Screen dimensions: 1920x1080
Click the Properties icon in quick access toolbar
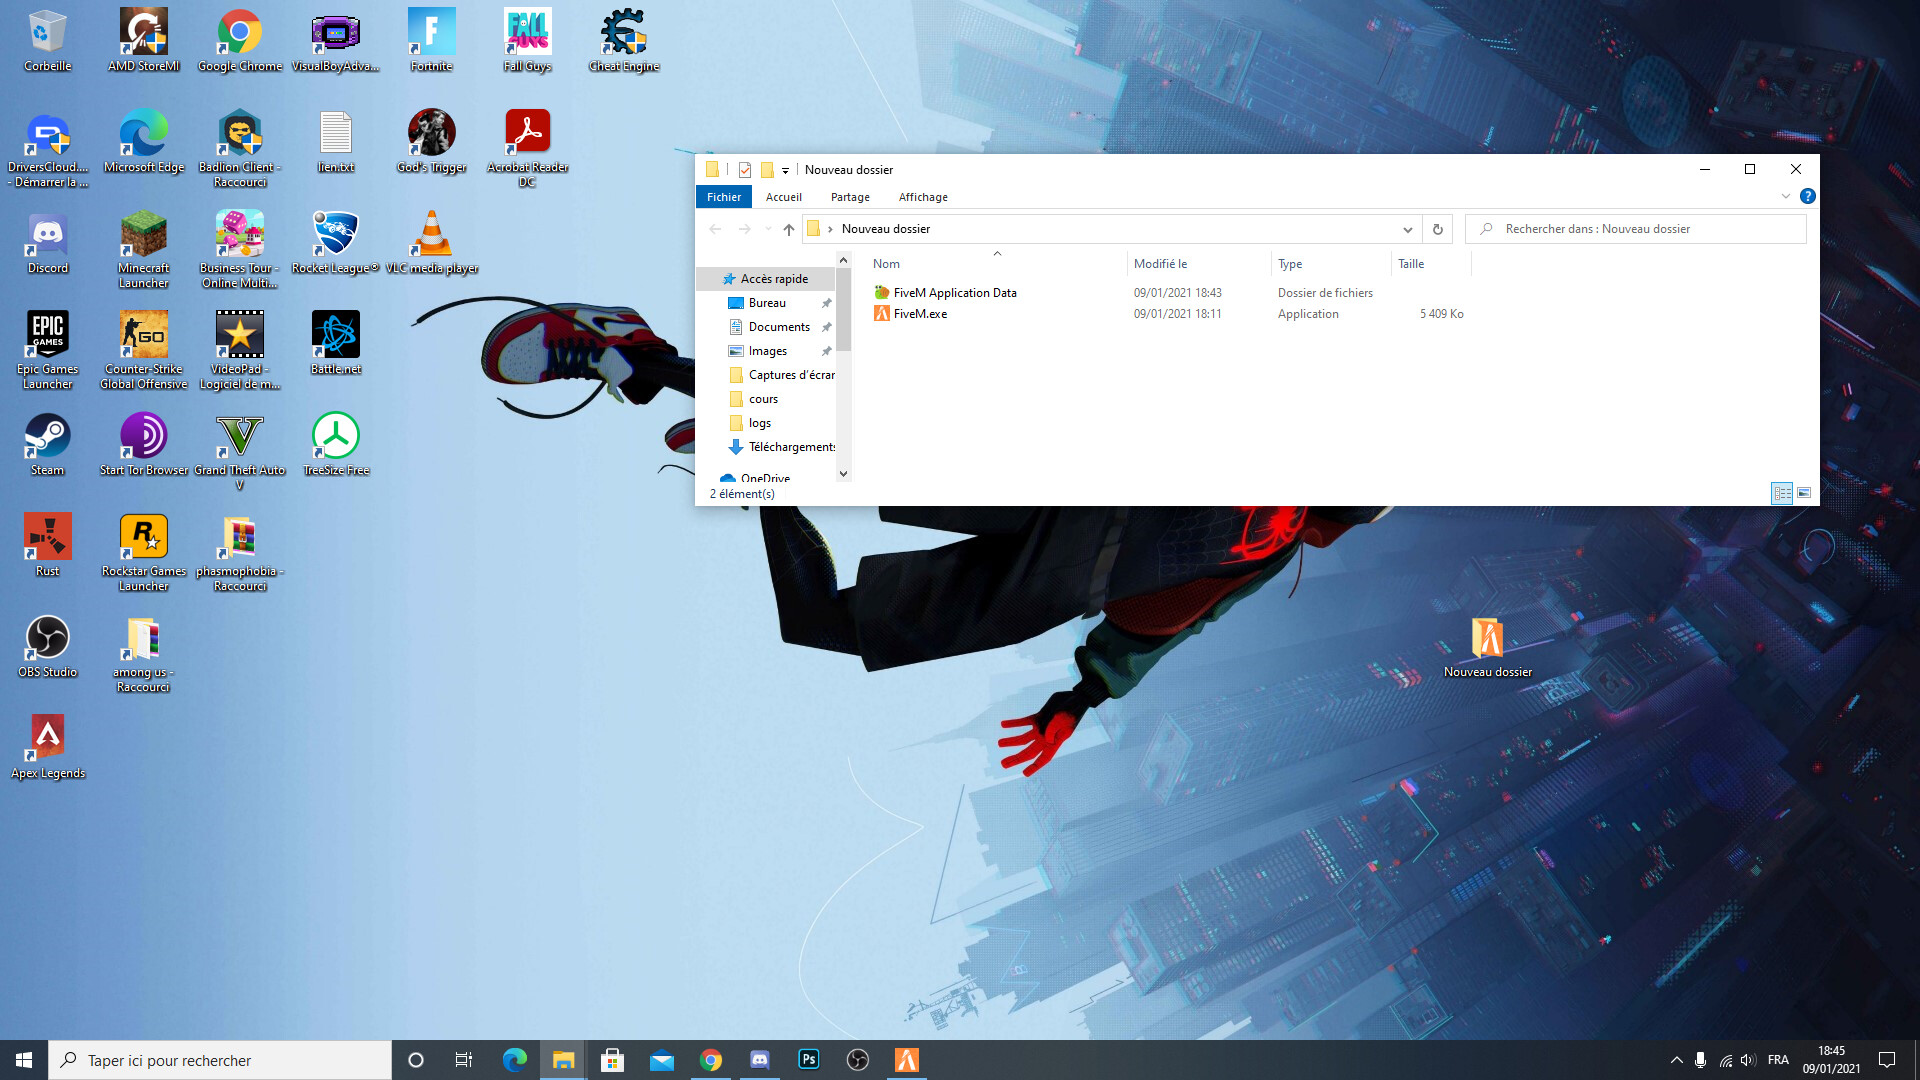tap(745, 170)
